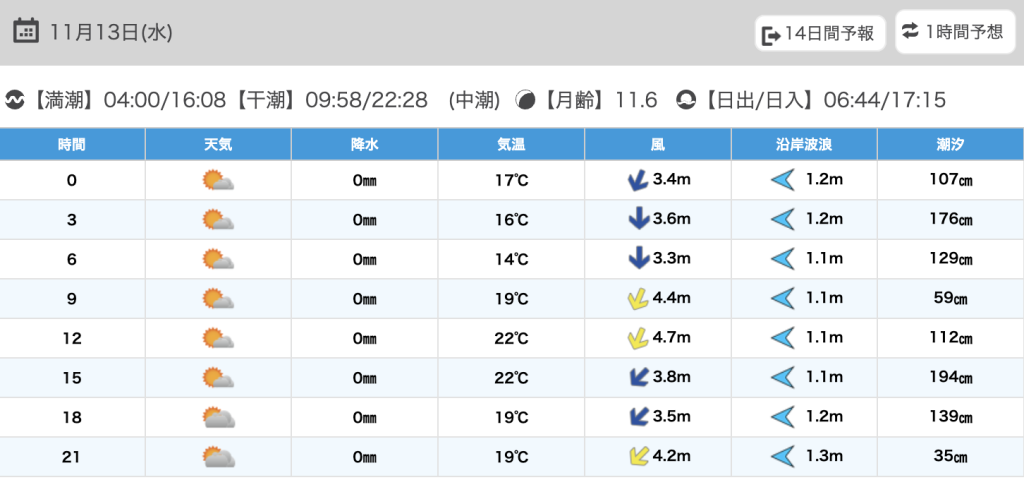The height and width of the screenshot is (480, 1024).
Task: Select the 天気 column header
Action: point(218,145)
